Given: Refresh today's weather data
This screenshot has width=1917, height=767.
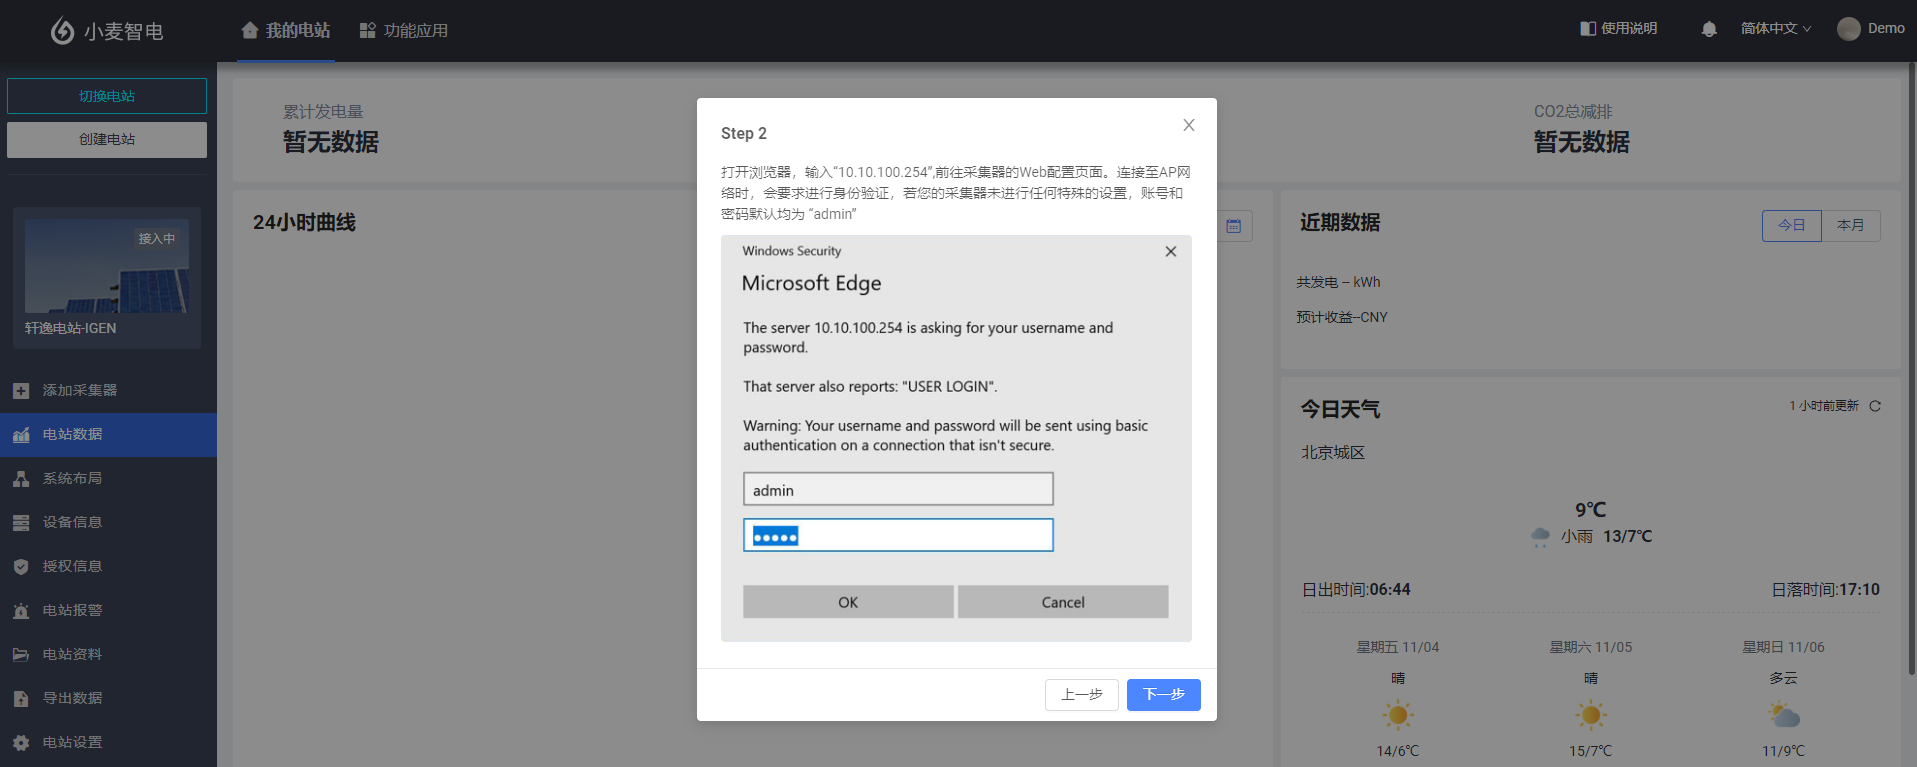Looking at the screenshot, I should pos(1875,406).
